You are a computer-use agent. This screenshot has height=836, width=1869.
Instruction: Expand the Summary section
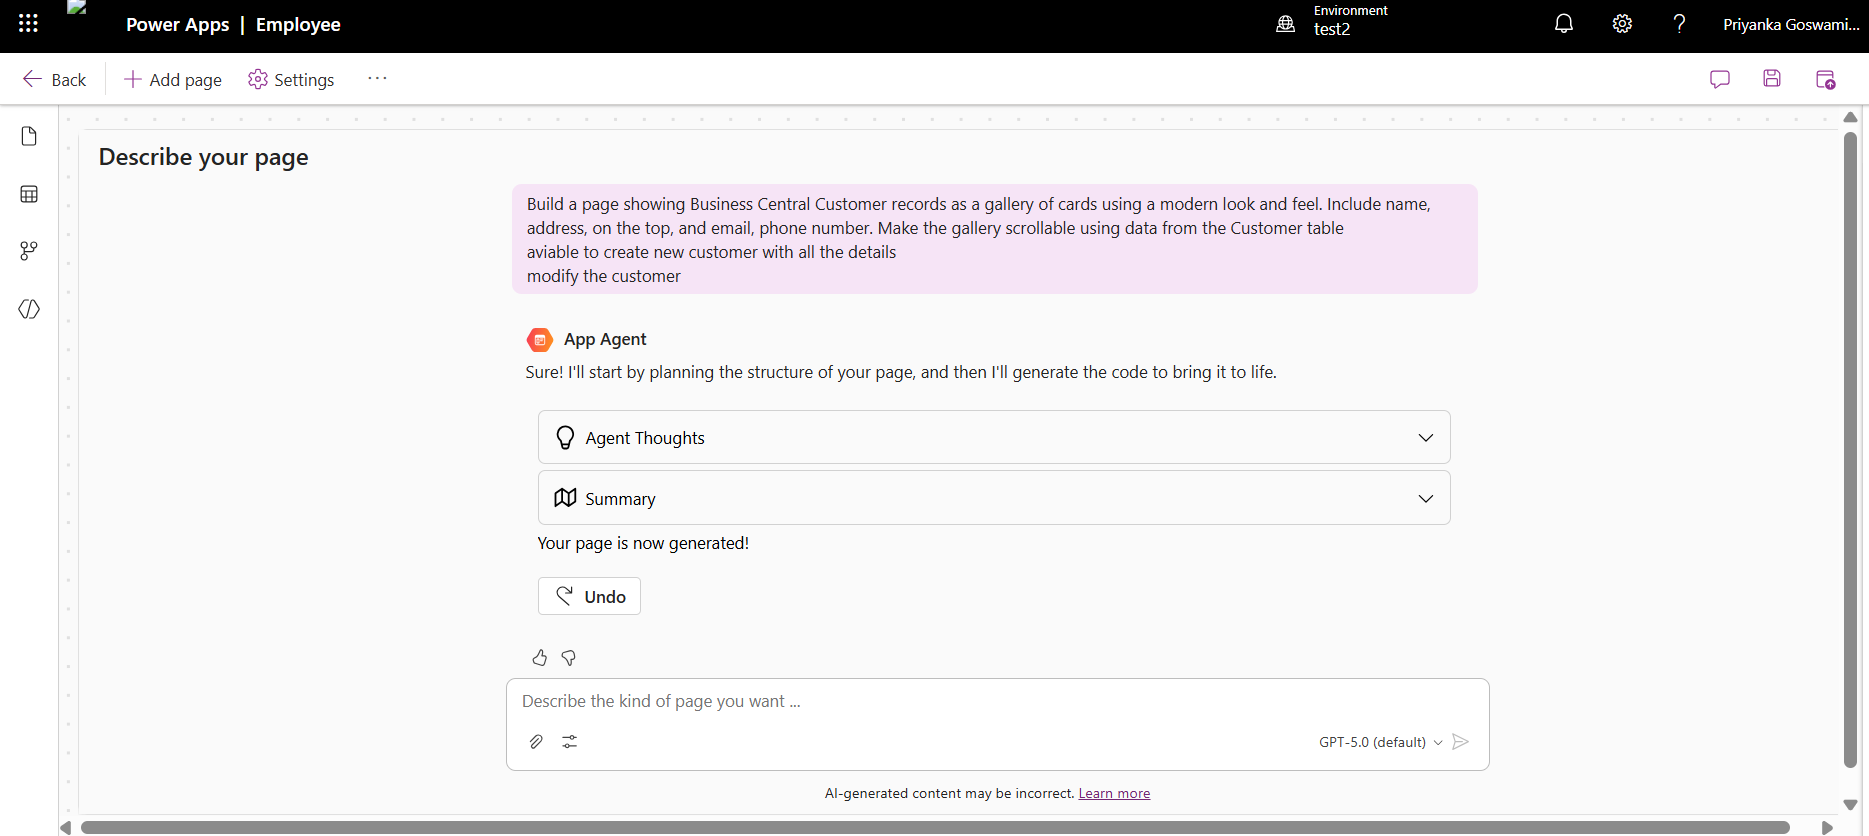click(994, 498)
